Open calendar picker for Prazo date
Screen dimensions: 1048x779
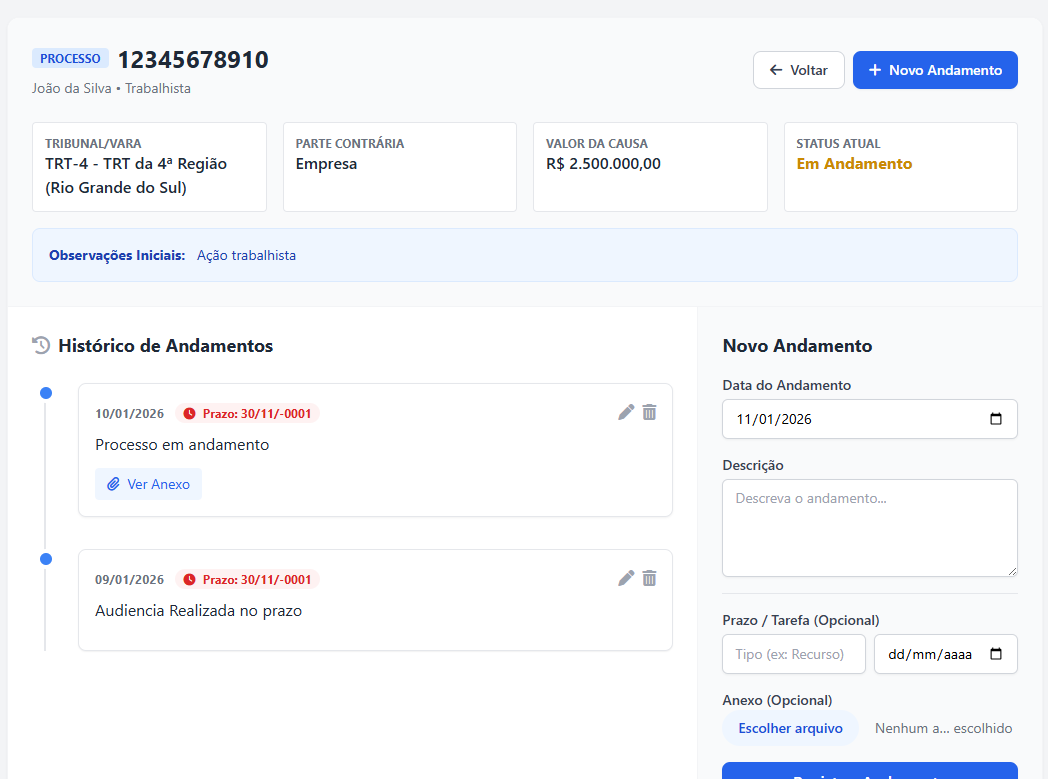995,654
